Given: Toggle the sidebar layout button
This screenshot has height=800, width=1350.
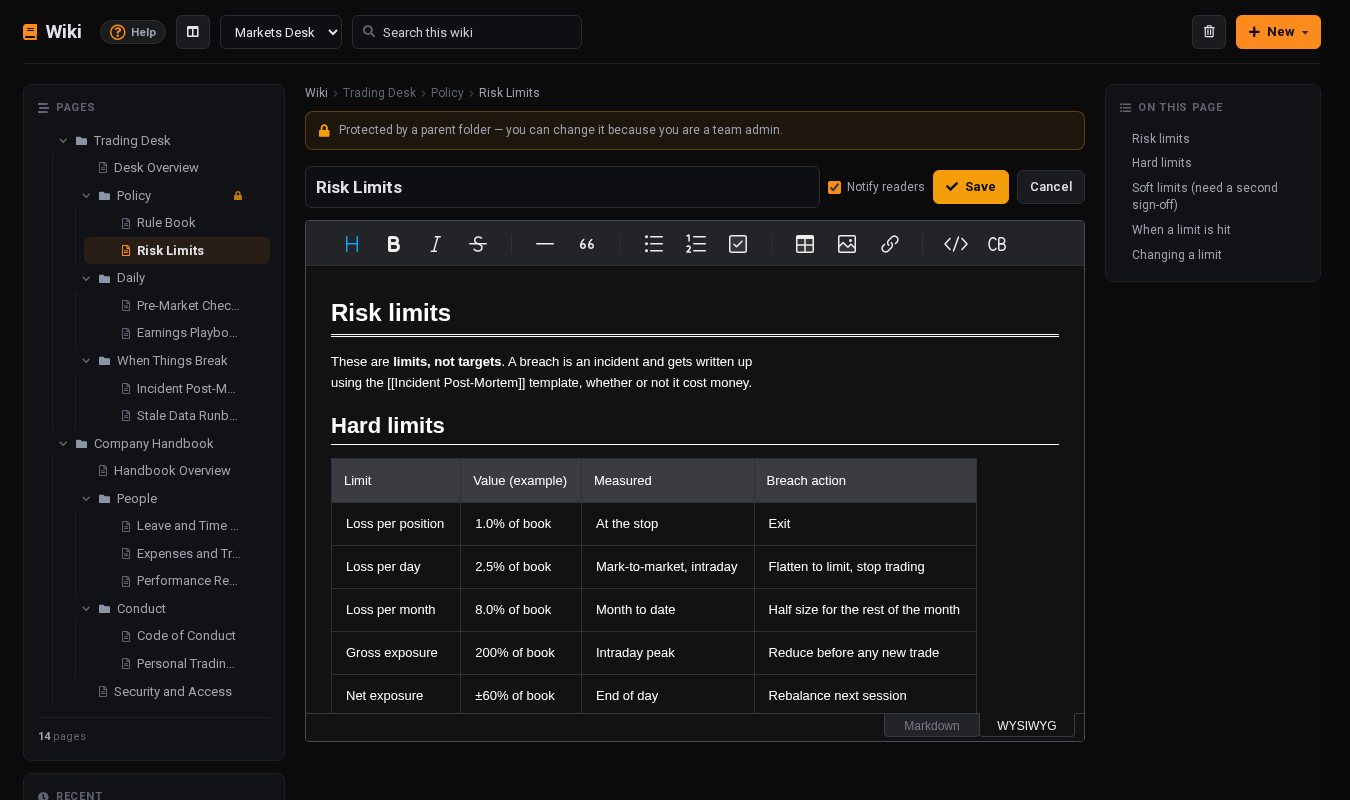Looking at the screenshot, I should [x=193, y=32].
